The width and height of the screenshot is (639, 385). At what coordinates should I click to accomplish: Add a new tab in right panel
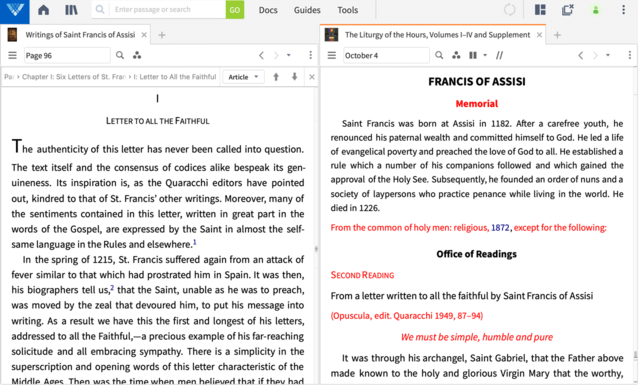(x=557, y=35)
